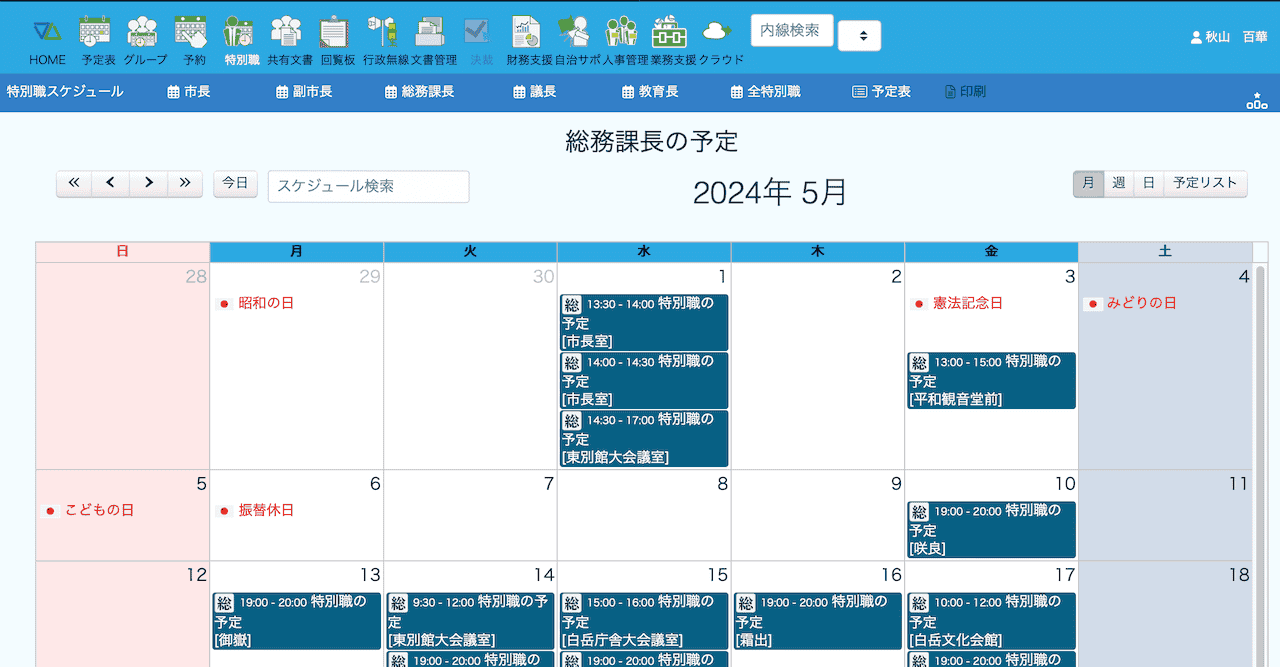Switch the calendar to 日 view
This screenshot has height=667, width=1280.
[x=1148, y=183]
